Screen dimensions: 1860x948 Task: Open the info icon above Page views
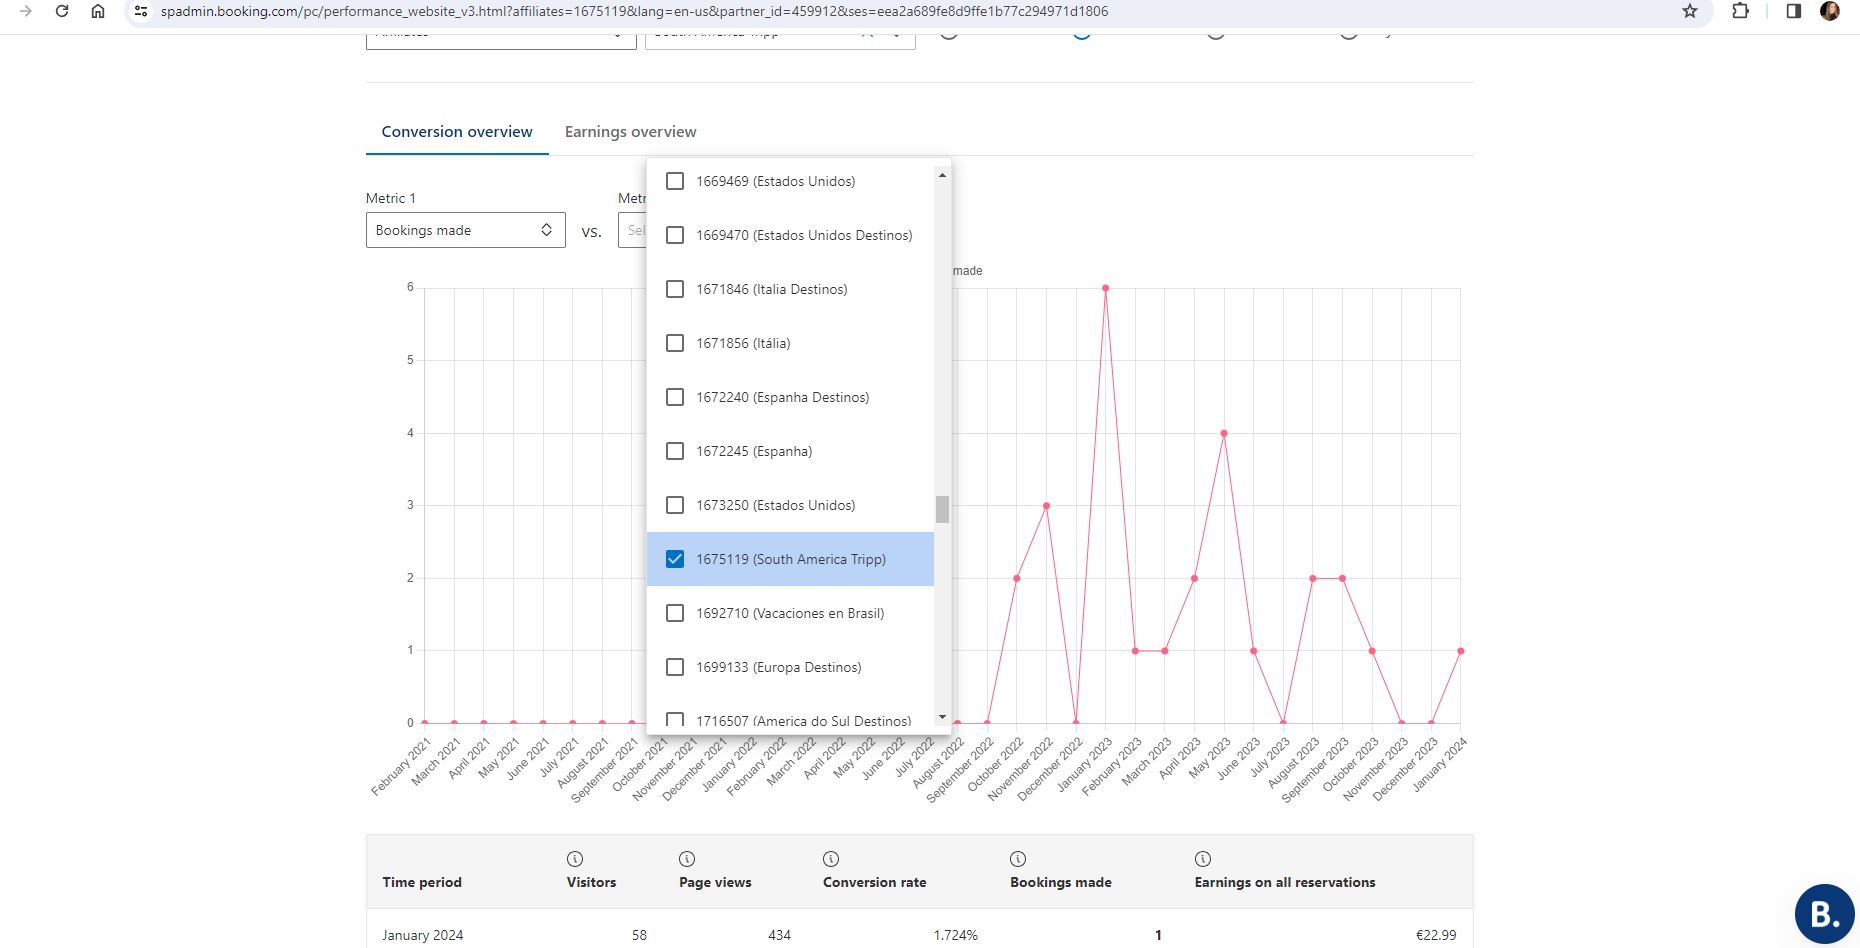tap(687, 859)
